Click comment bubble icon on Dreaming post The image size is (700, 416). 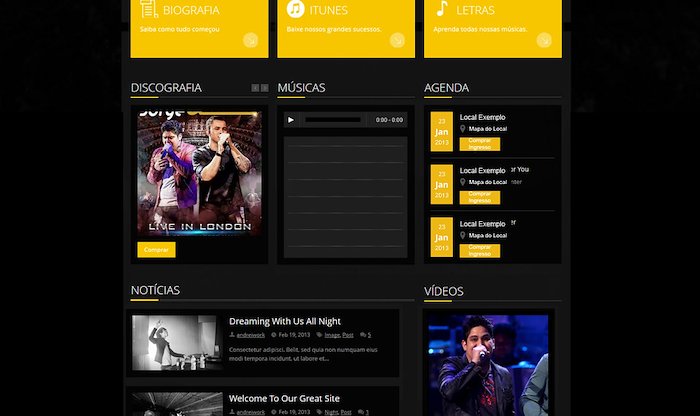363,335
